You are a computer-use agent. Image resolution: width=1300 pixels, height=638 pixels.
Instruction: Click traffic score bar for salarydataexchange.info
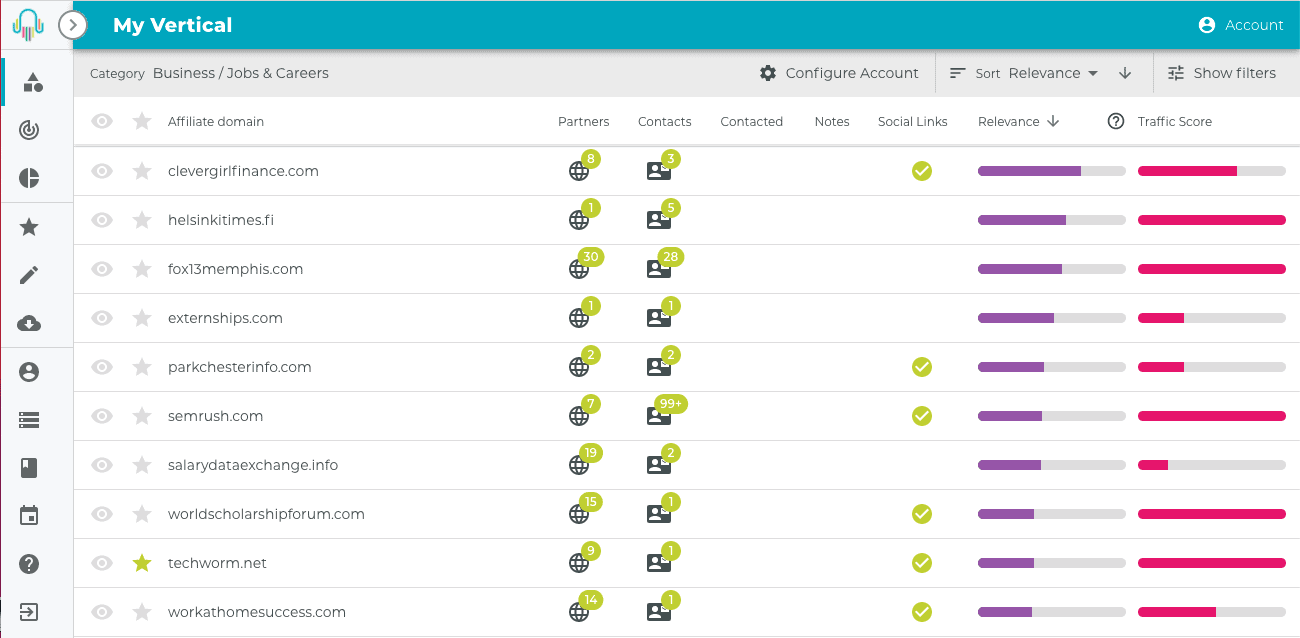(1212, 465)
